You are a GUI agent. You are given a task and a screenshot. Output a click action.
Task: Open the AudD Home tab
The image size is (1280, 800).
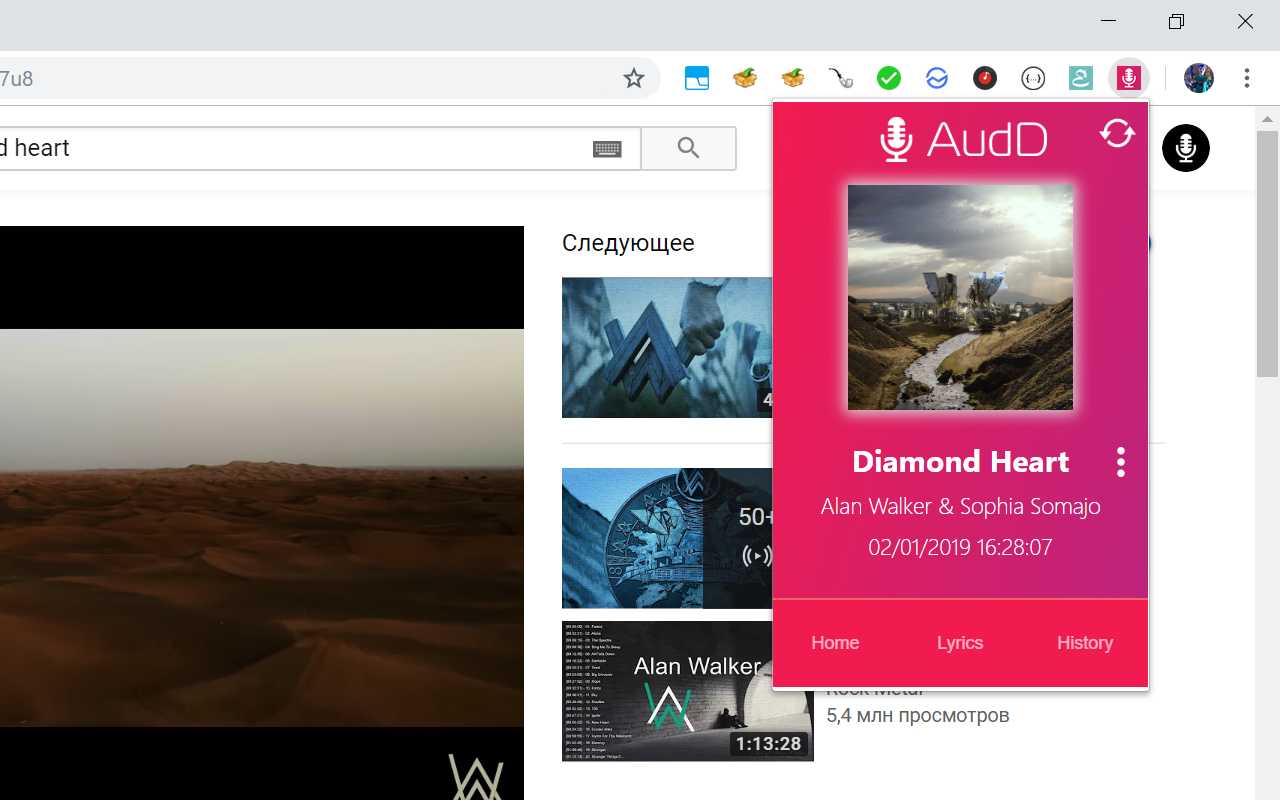(x=835, y=643)
